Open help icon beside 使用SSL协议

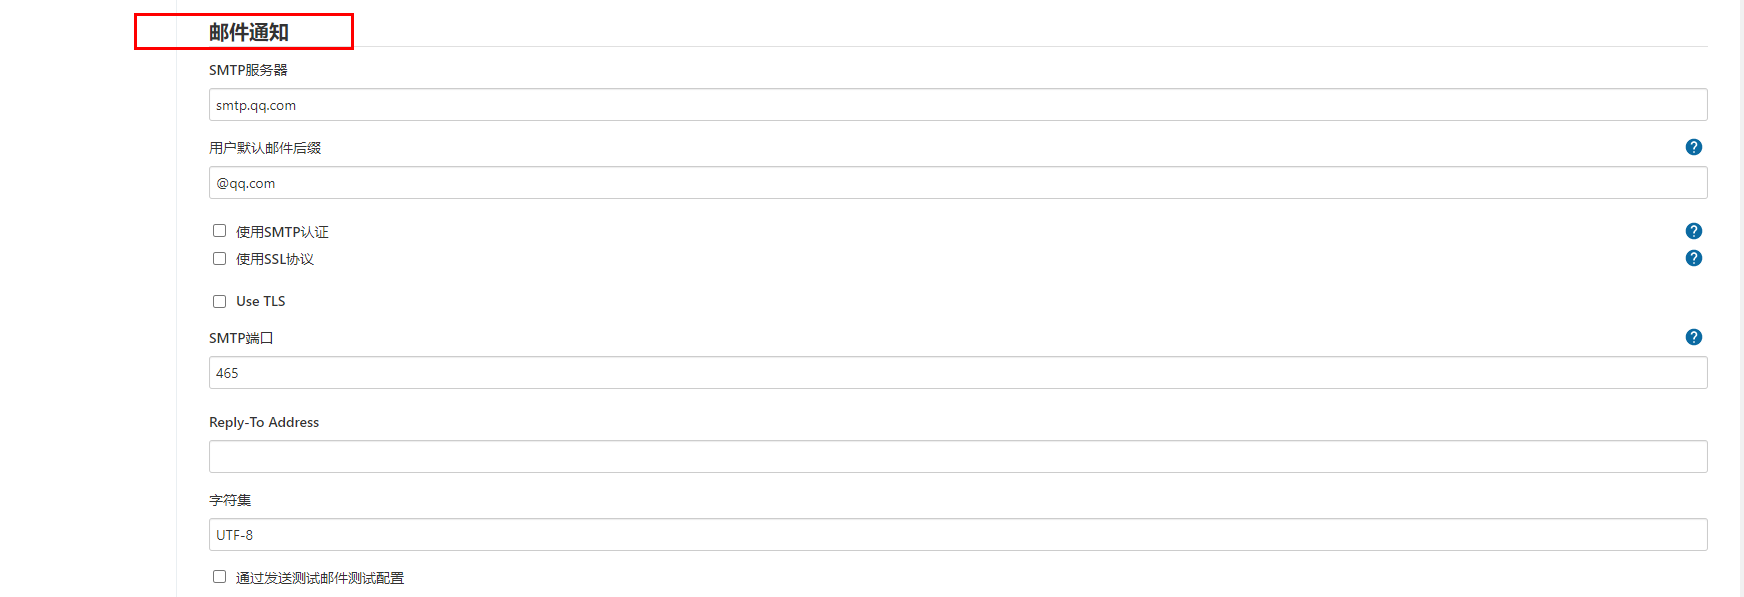(1693, 258)
